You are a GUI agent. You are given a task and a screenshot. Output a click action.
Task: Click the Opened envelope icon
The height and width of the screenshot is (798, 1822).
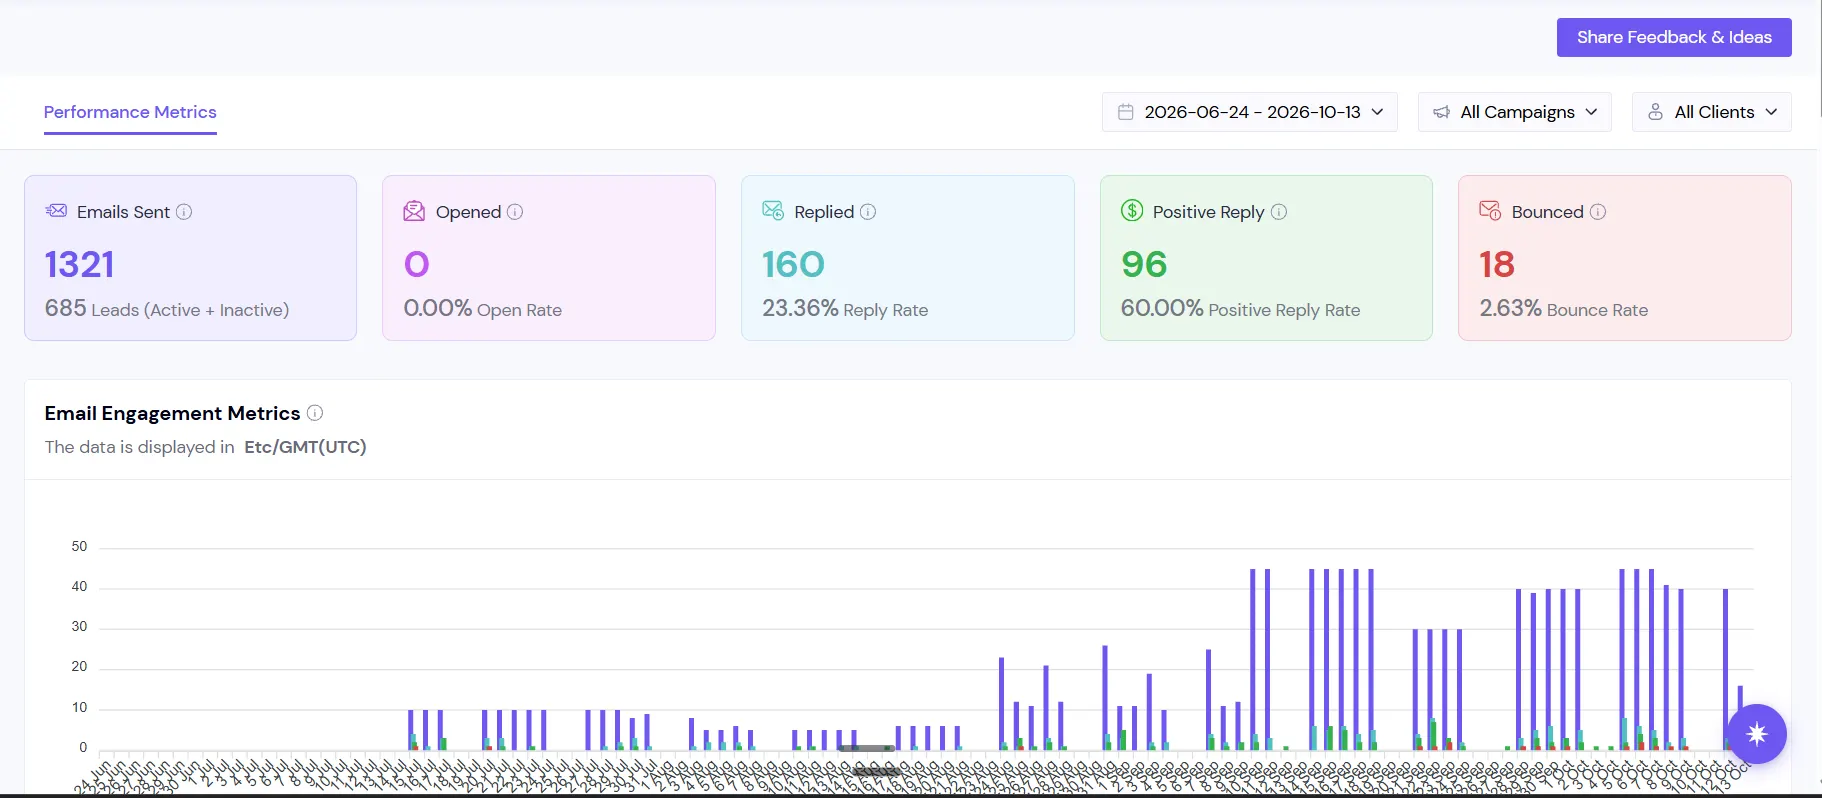414,211
